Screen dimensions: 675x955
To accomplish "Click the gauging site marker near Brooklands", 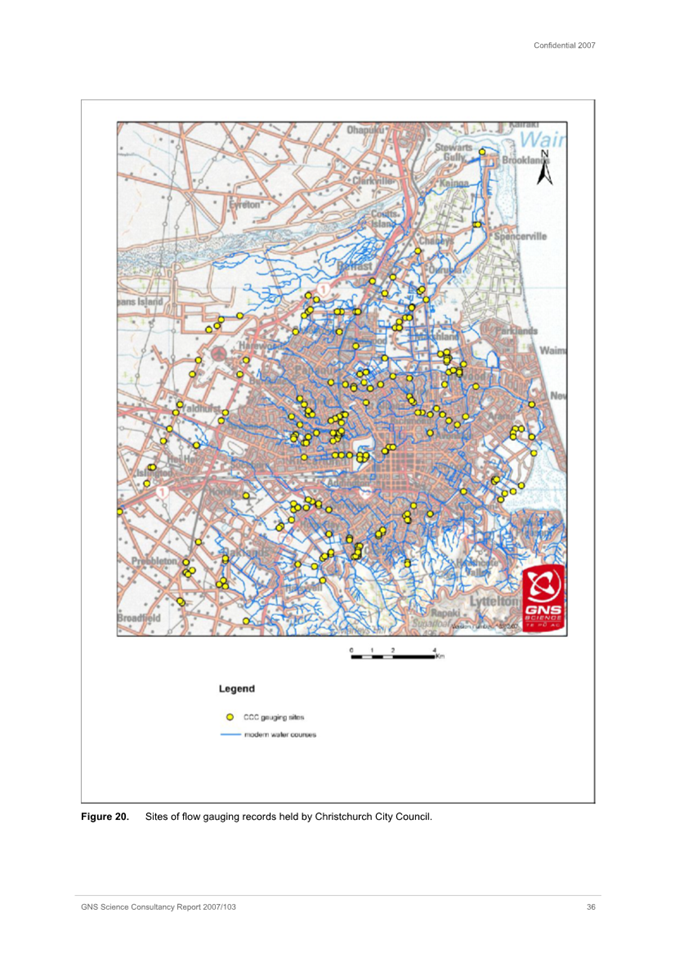I will pyautogui.click(x=482, y=152).
